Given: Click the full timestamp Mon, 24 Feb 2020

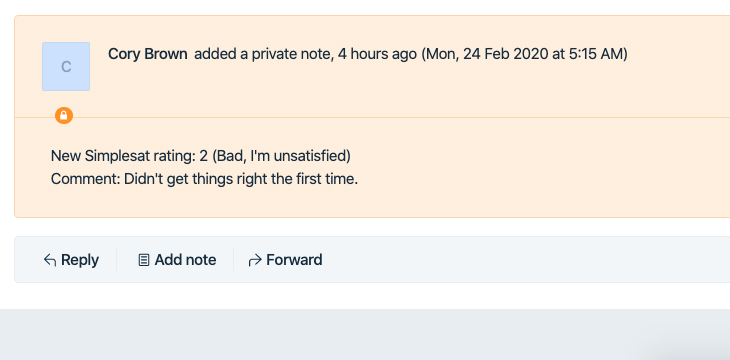Looking at the screenshot, I should [x=524, y=54].
